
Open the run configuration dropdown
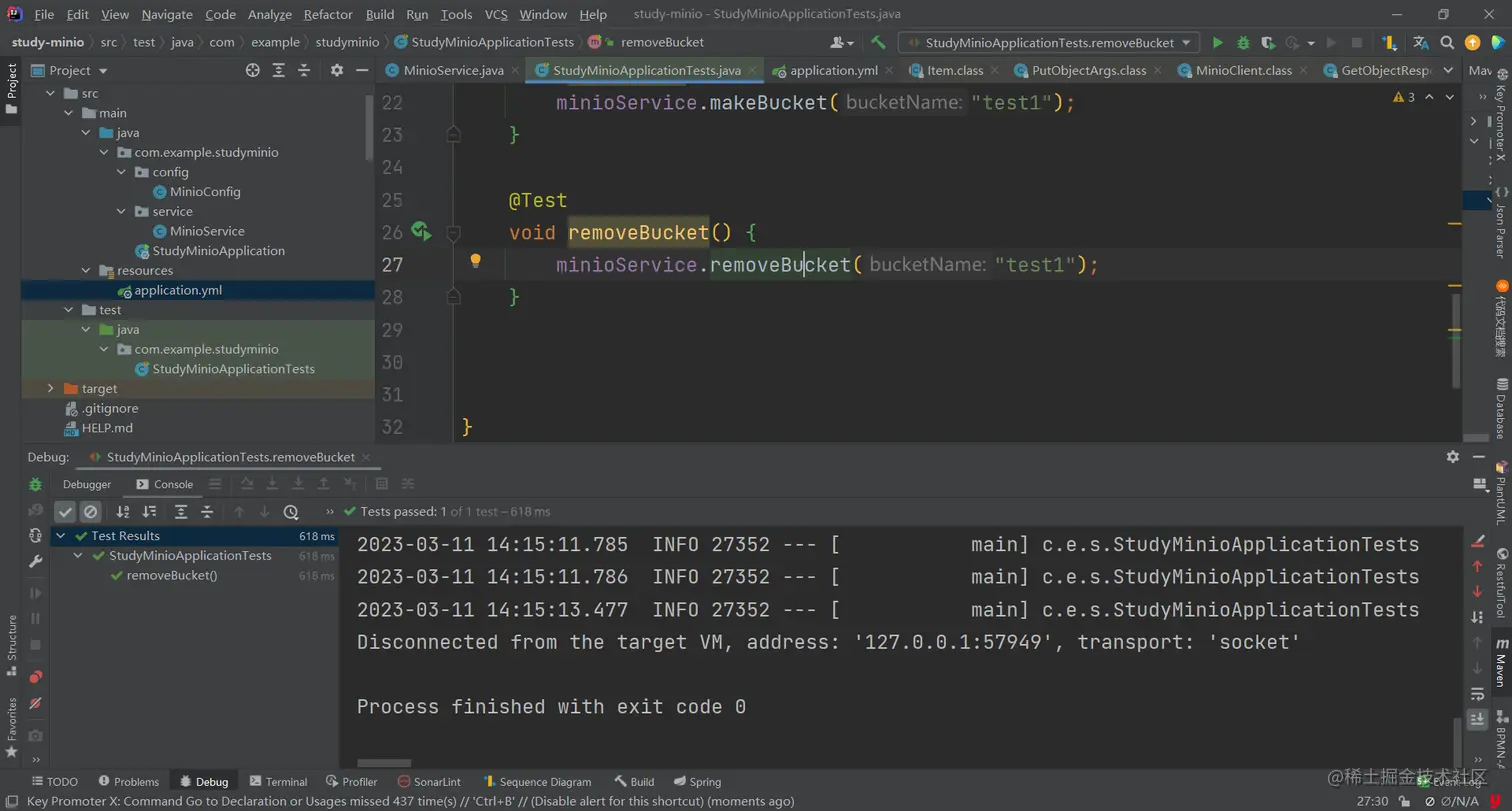[x=1048, y=43]
